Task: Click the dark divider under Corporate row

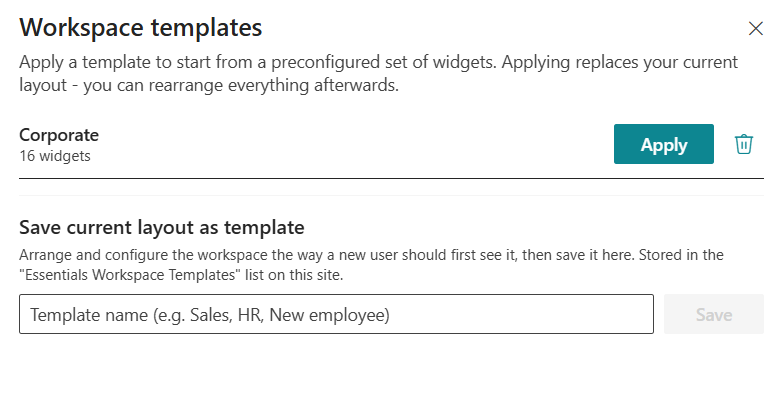Action: 391,178
